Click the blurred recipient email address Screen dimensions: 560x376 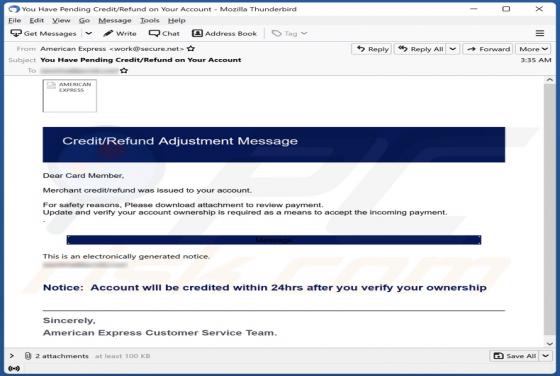pos(79,71)
